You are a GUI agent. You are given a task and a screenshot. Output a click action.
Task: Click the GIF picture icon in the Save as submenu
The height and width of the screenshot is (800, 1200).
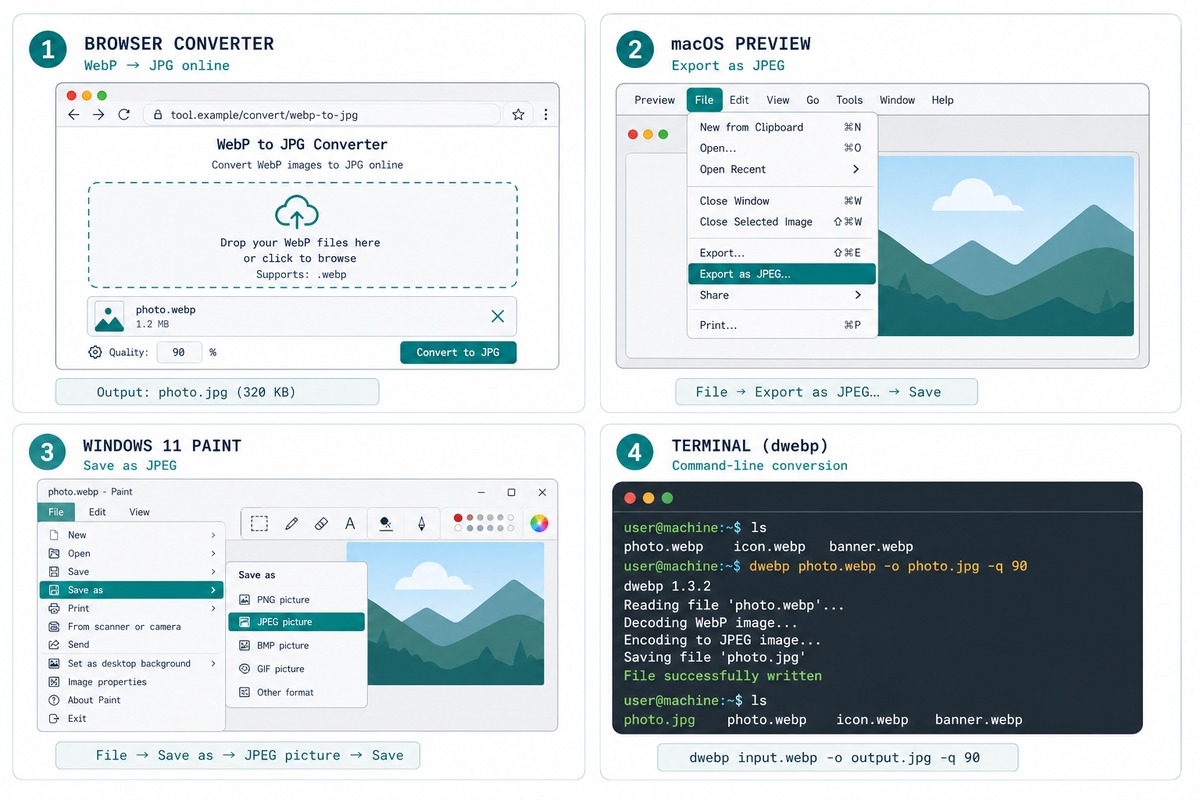[x=245, y=669]
